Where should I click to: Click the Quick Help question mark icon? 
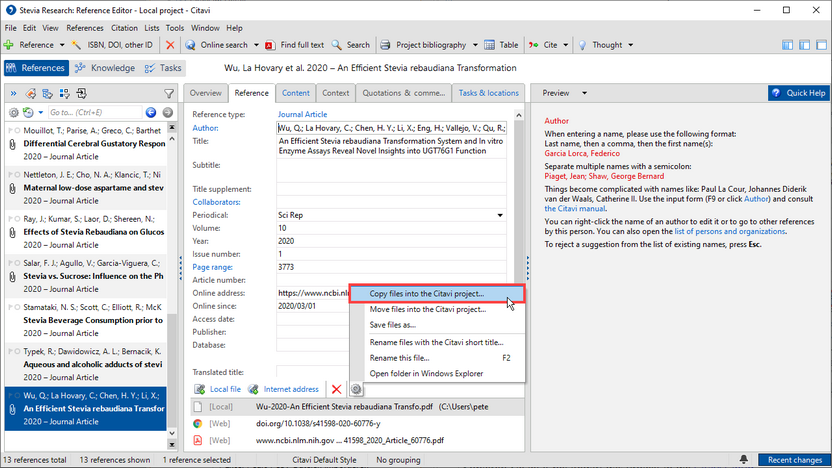tap(776, 93)
